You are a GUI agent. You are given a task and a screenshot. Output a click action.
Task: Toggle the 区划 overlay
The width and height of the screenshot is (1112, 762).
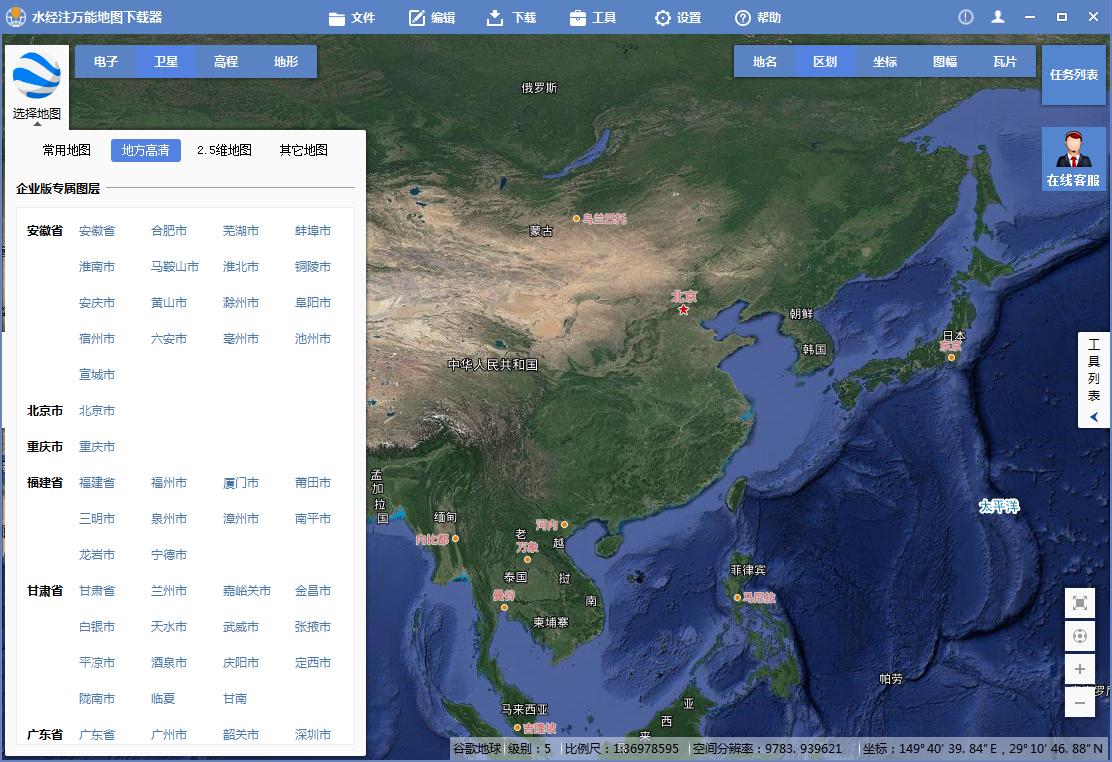click(825, 62)
